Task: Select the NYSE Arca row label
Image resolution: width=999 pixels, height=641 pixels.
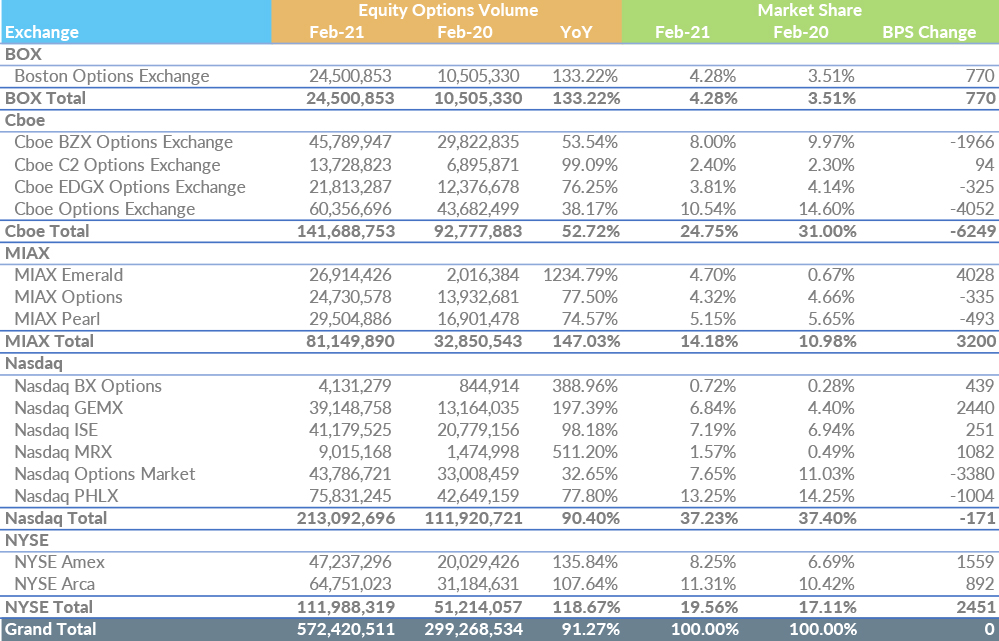Action: [54, 584]
